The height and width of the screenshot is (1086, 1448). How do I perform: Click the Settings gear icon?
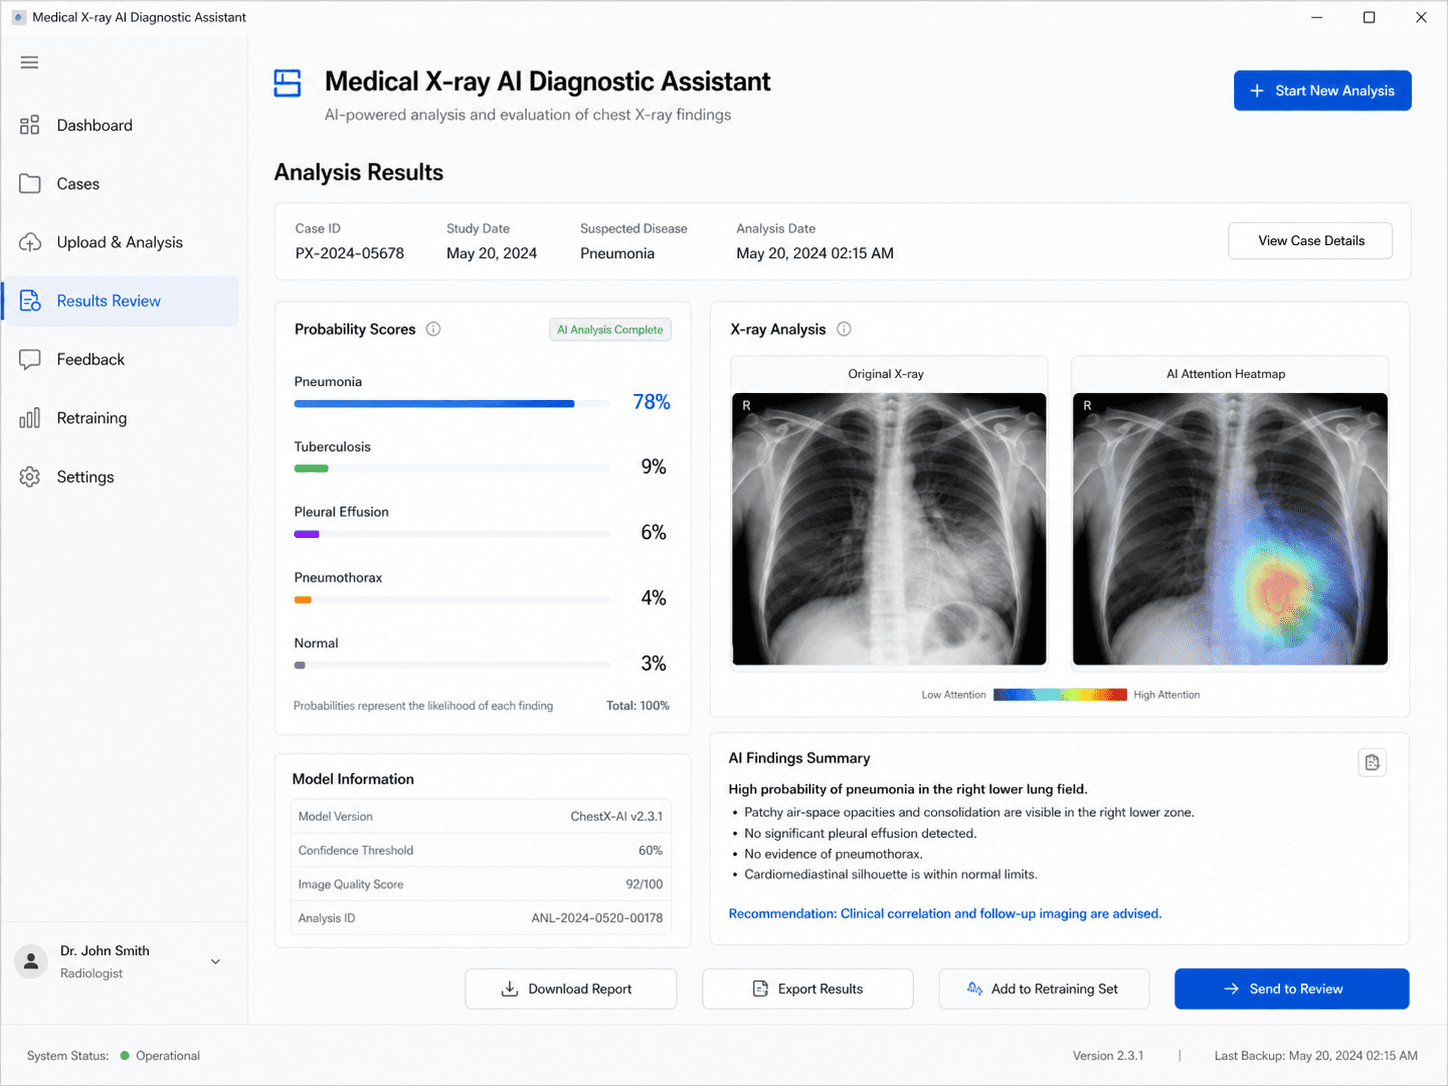tap(30, 477)
